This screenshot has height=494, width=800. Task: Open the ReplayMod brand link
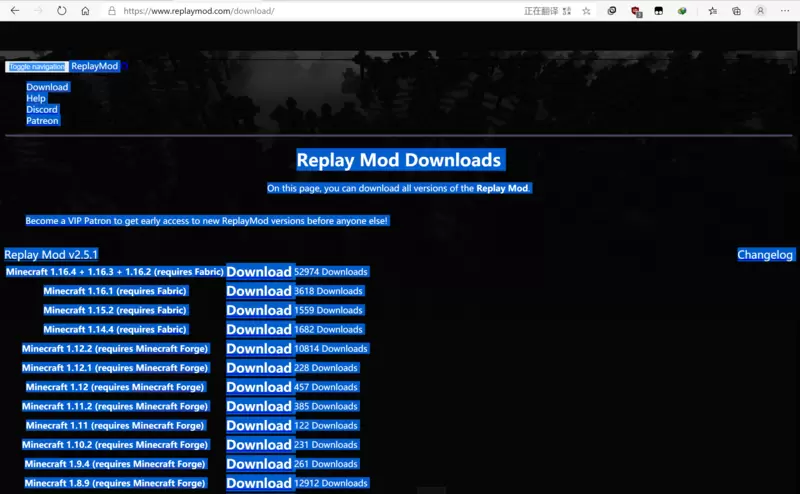(95, 66)
